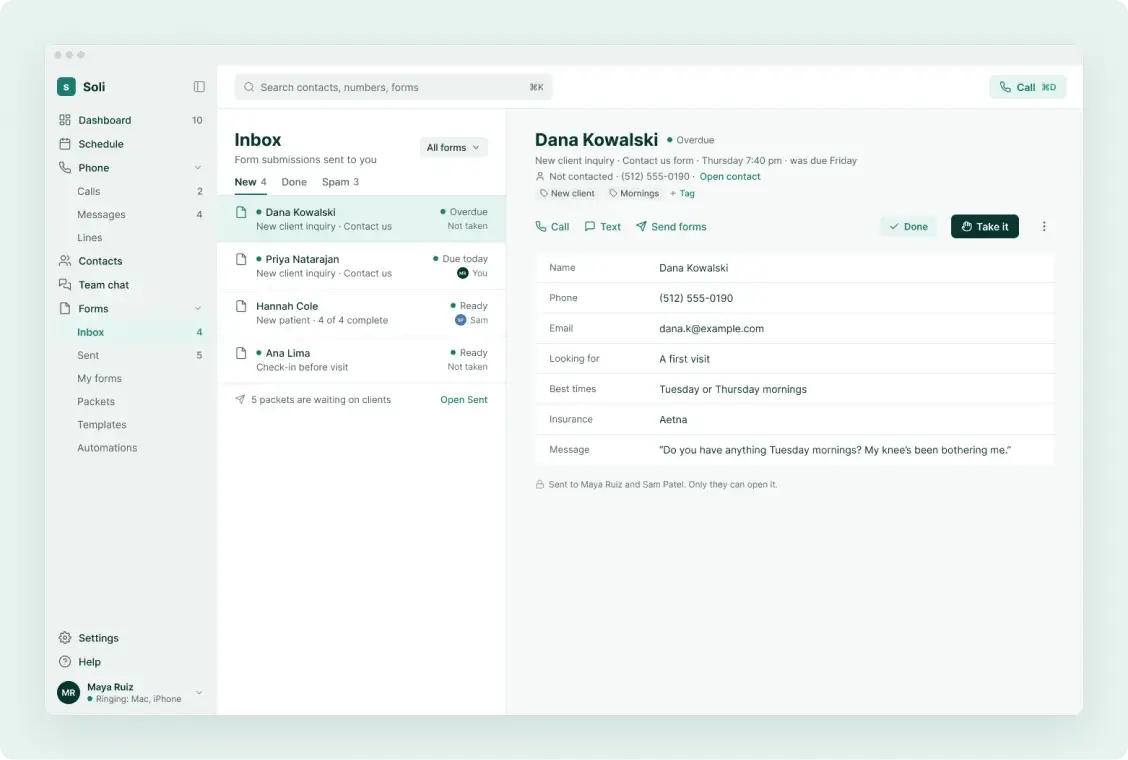Open Messages under Phone
Image resolution: width=1128 pixels, height=760 pixels.
pyautogui.click(x=130, y=214)
